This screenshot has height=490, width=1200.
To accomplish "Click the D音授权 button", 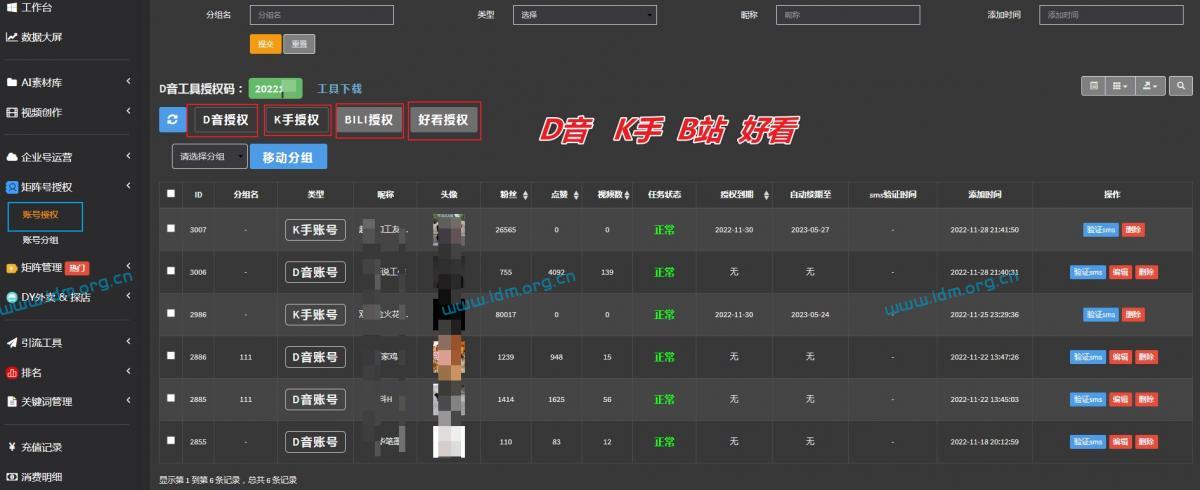I will [224, 120].
